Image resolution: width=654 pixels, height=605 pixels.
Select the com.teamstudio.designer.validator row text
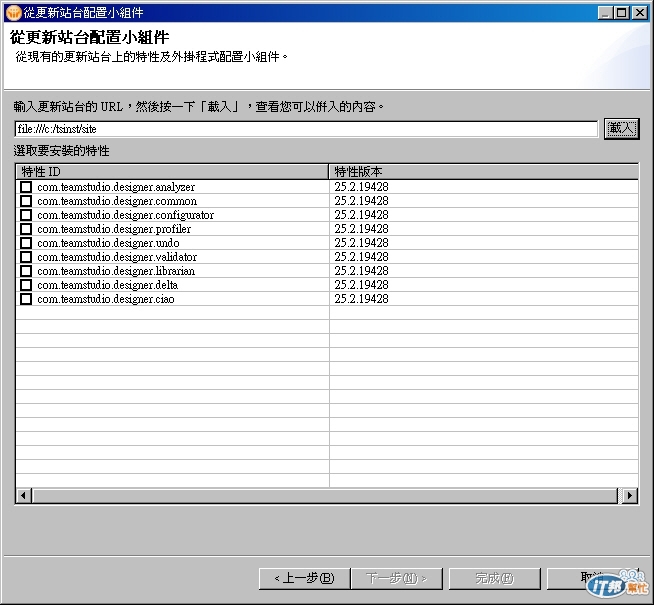point(117,257)
